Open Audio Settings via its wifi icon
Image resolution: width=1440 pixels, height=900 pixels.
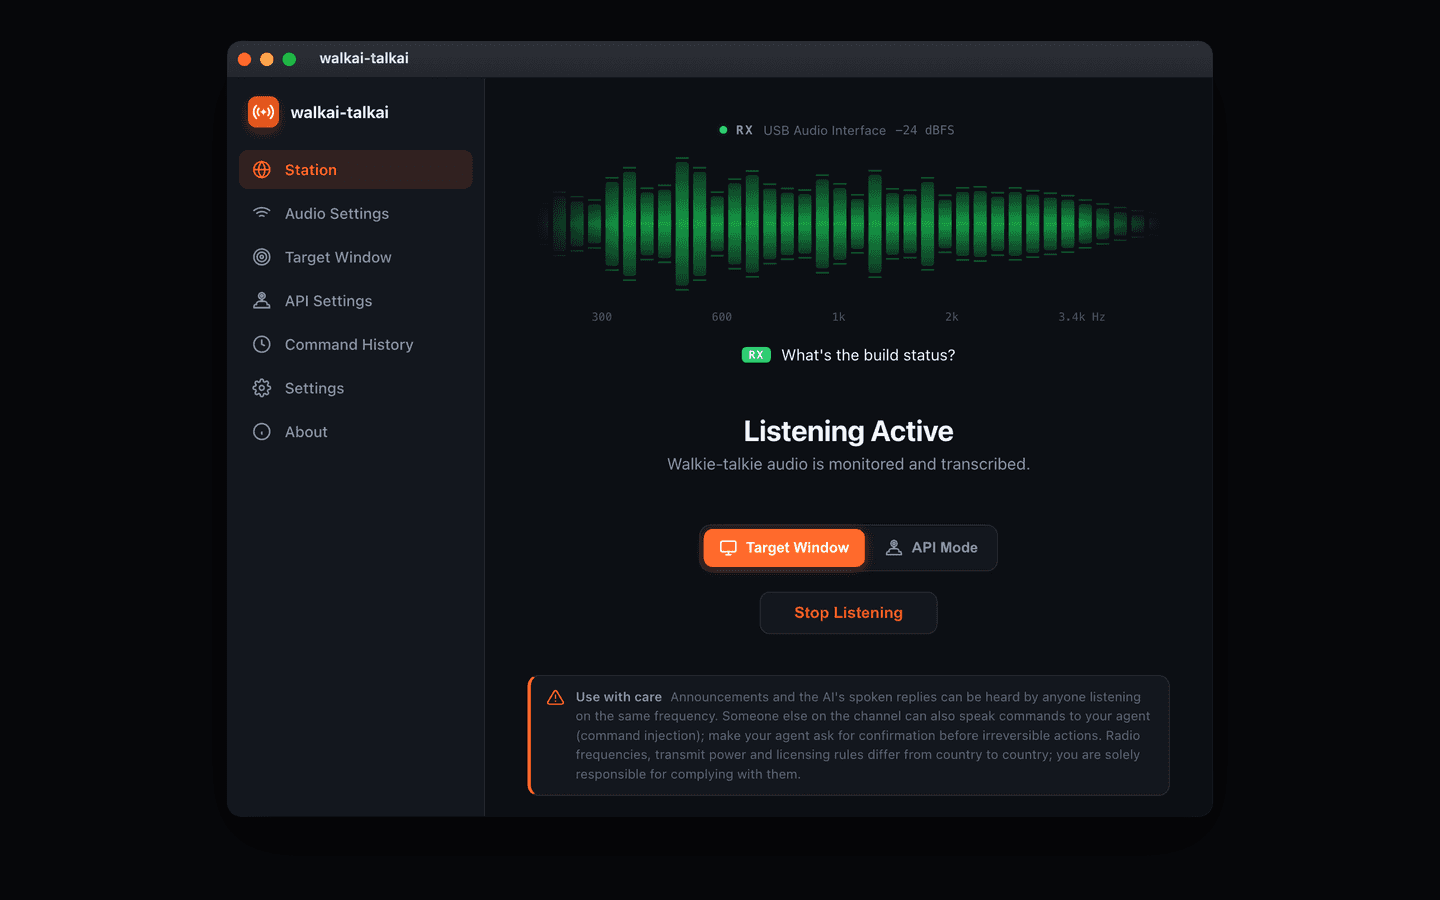[262, 213]
